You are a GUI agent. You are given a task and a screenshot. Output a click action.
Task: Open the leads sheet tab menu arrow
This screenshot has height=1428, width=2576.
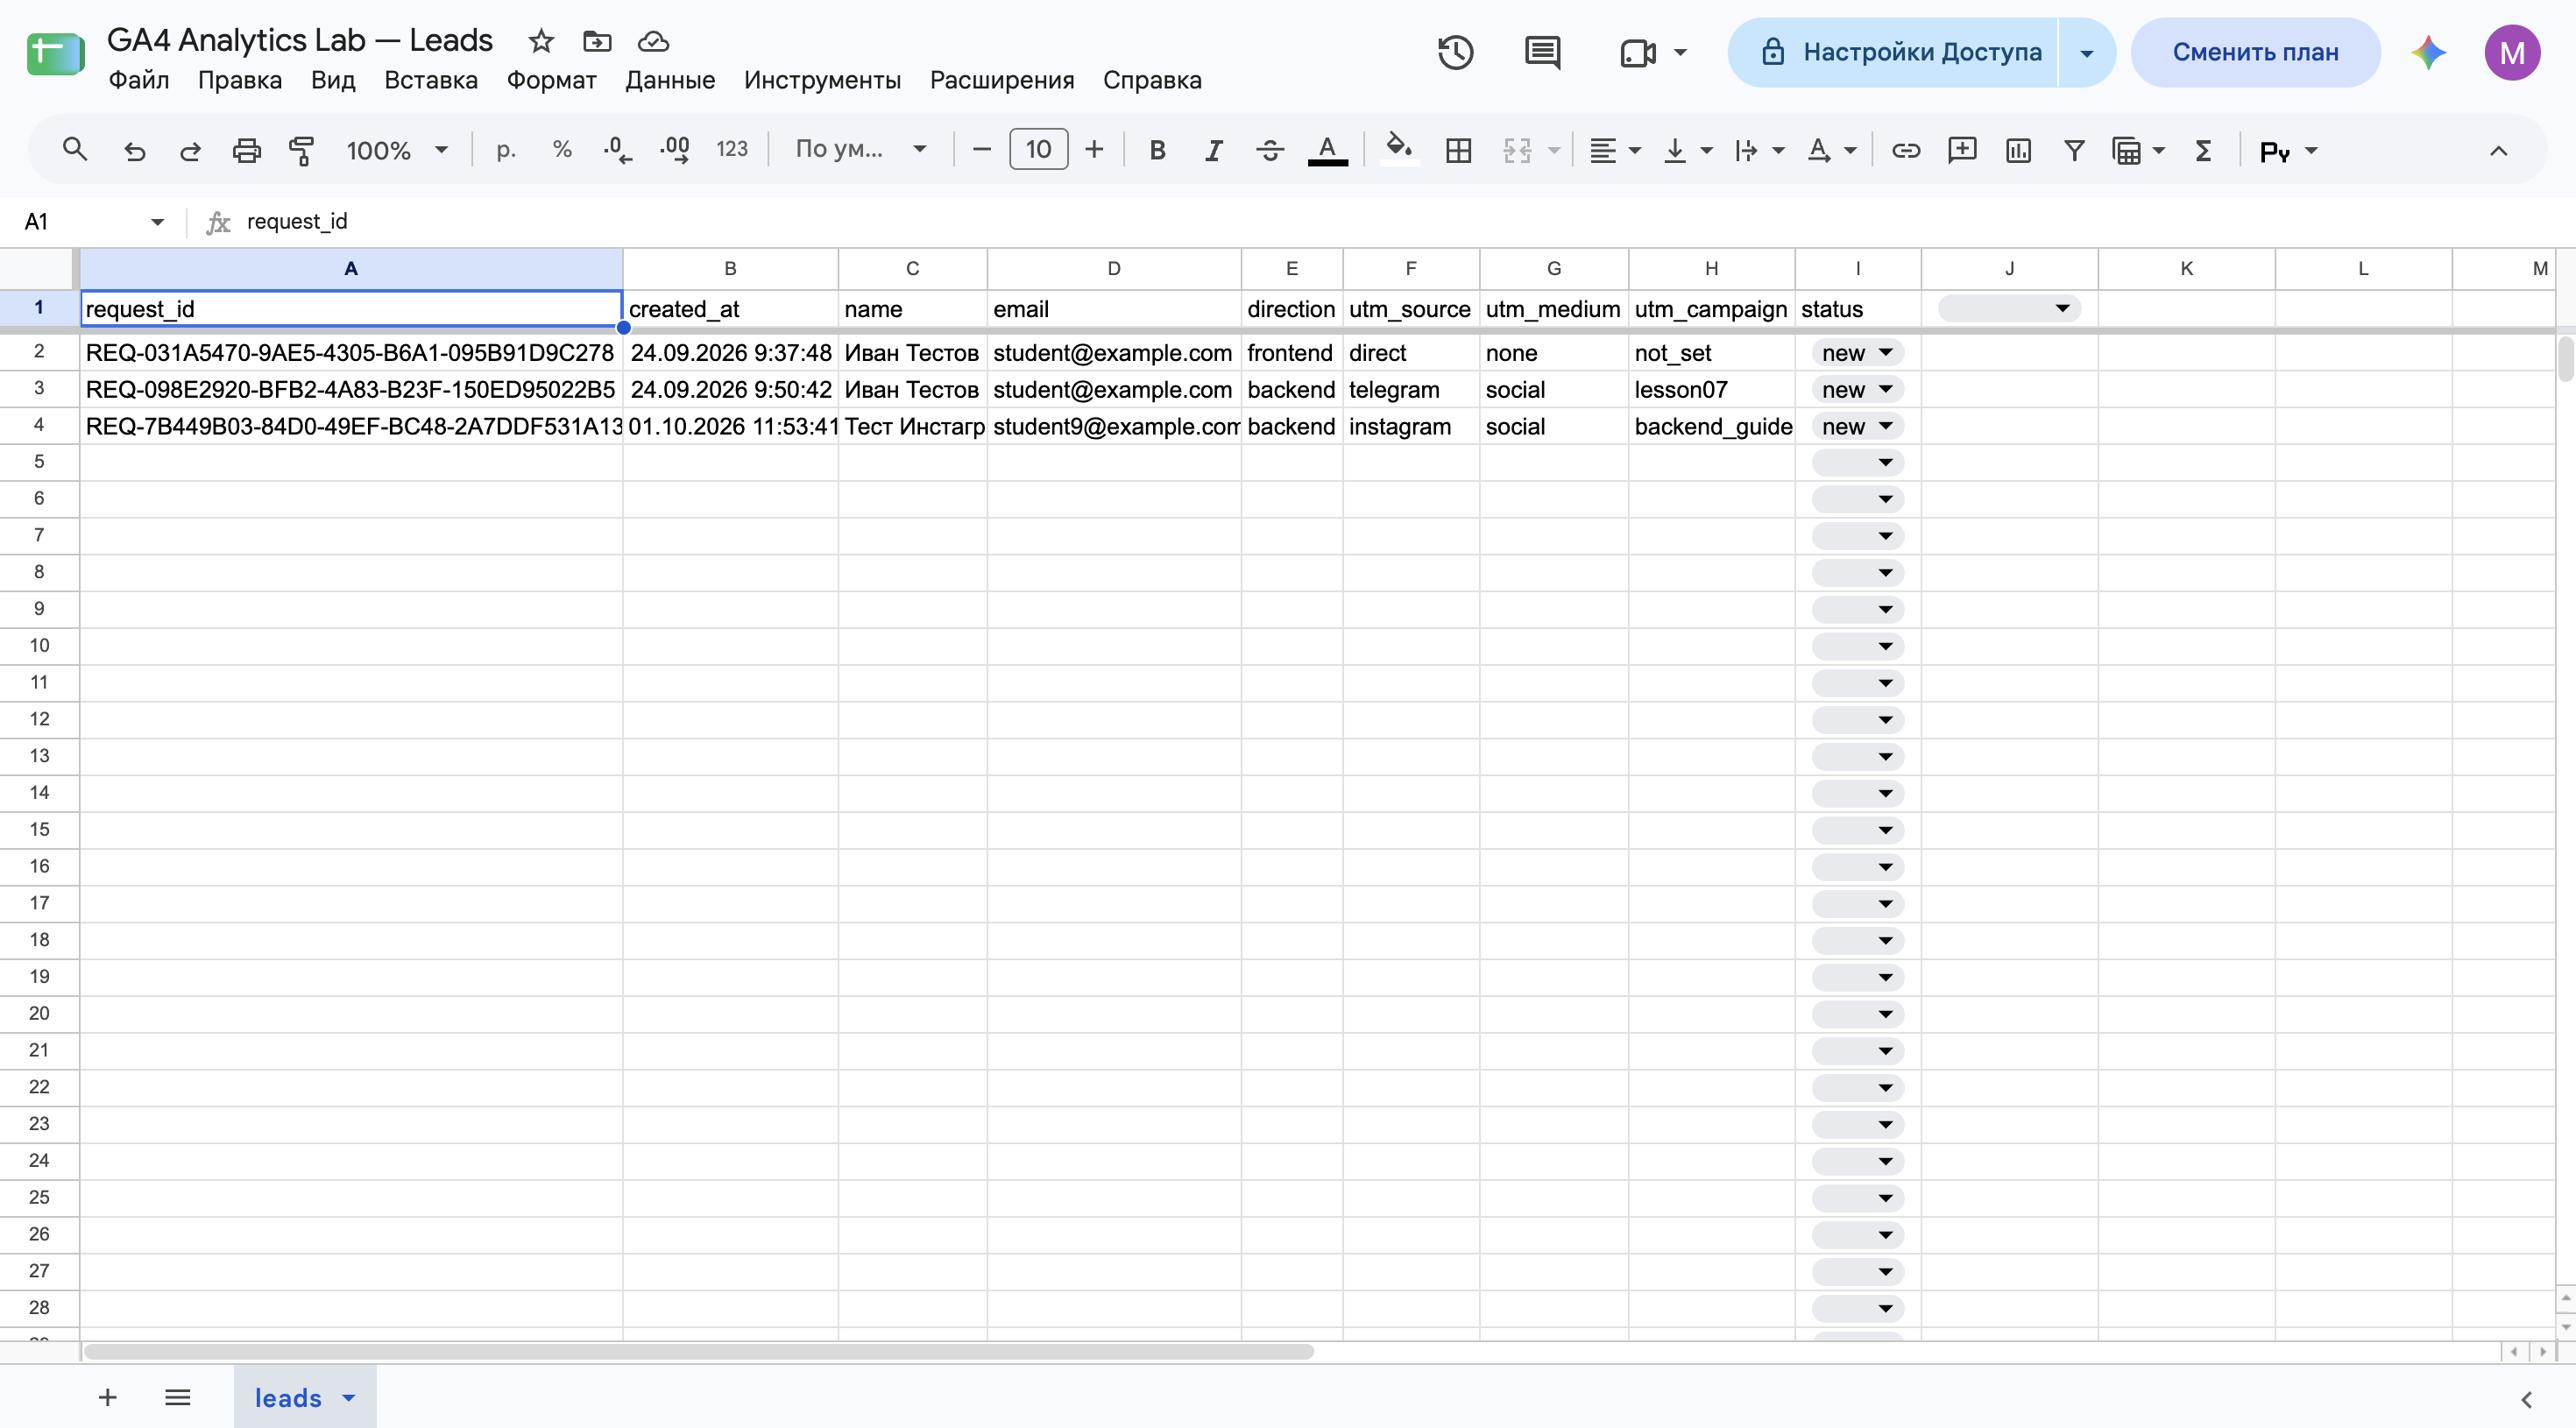(x=349, y=1398)
